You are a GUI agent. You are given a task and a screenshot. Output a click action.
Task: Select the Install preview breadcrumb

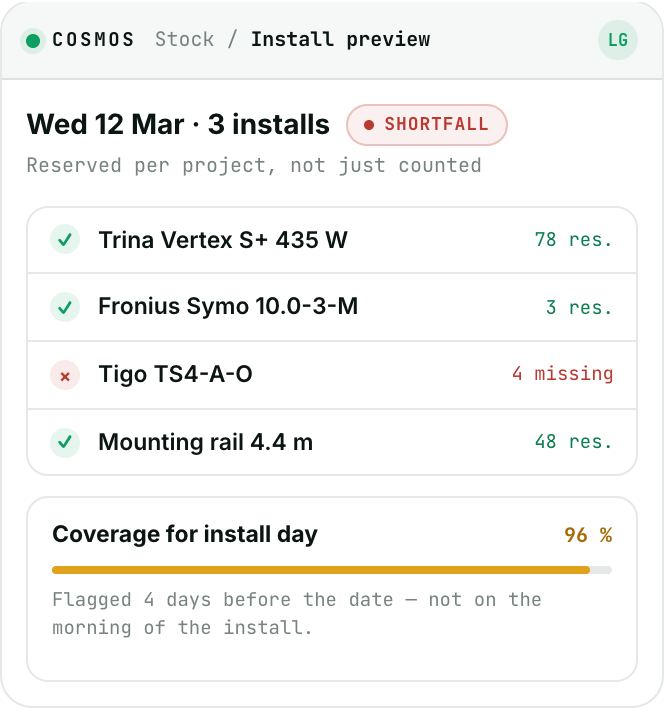point(340,40)
